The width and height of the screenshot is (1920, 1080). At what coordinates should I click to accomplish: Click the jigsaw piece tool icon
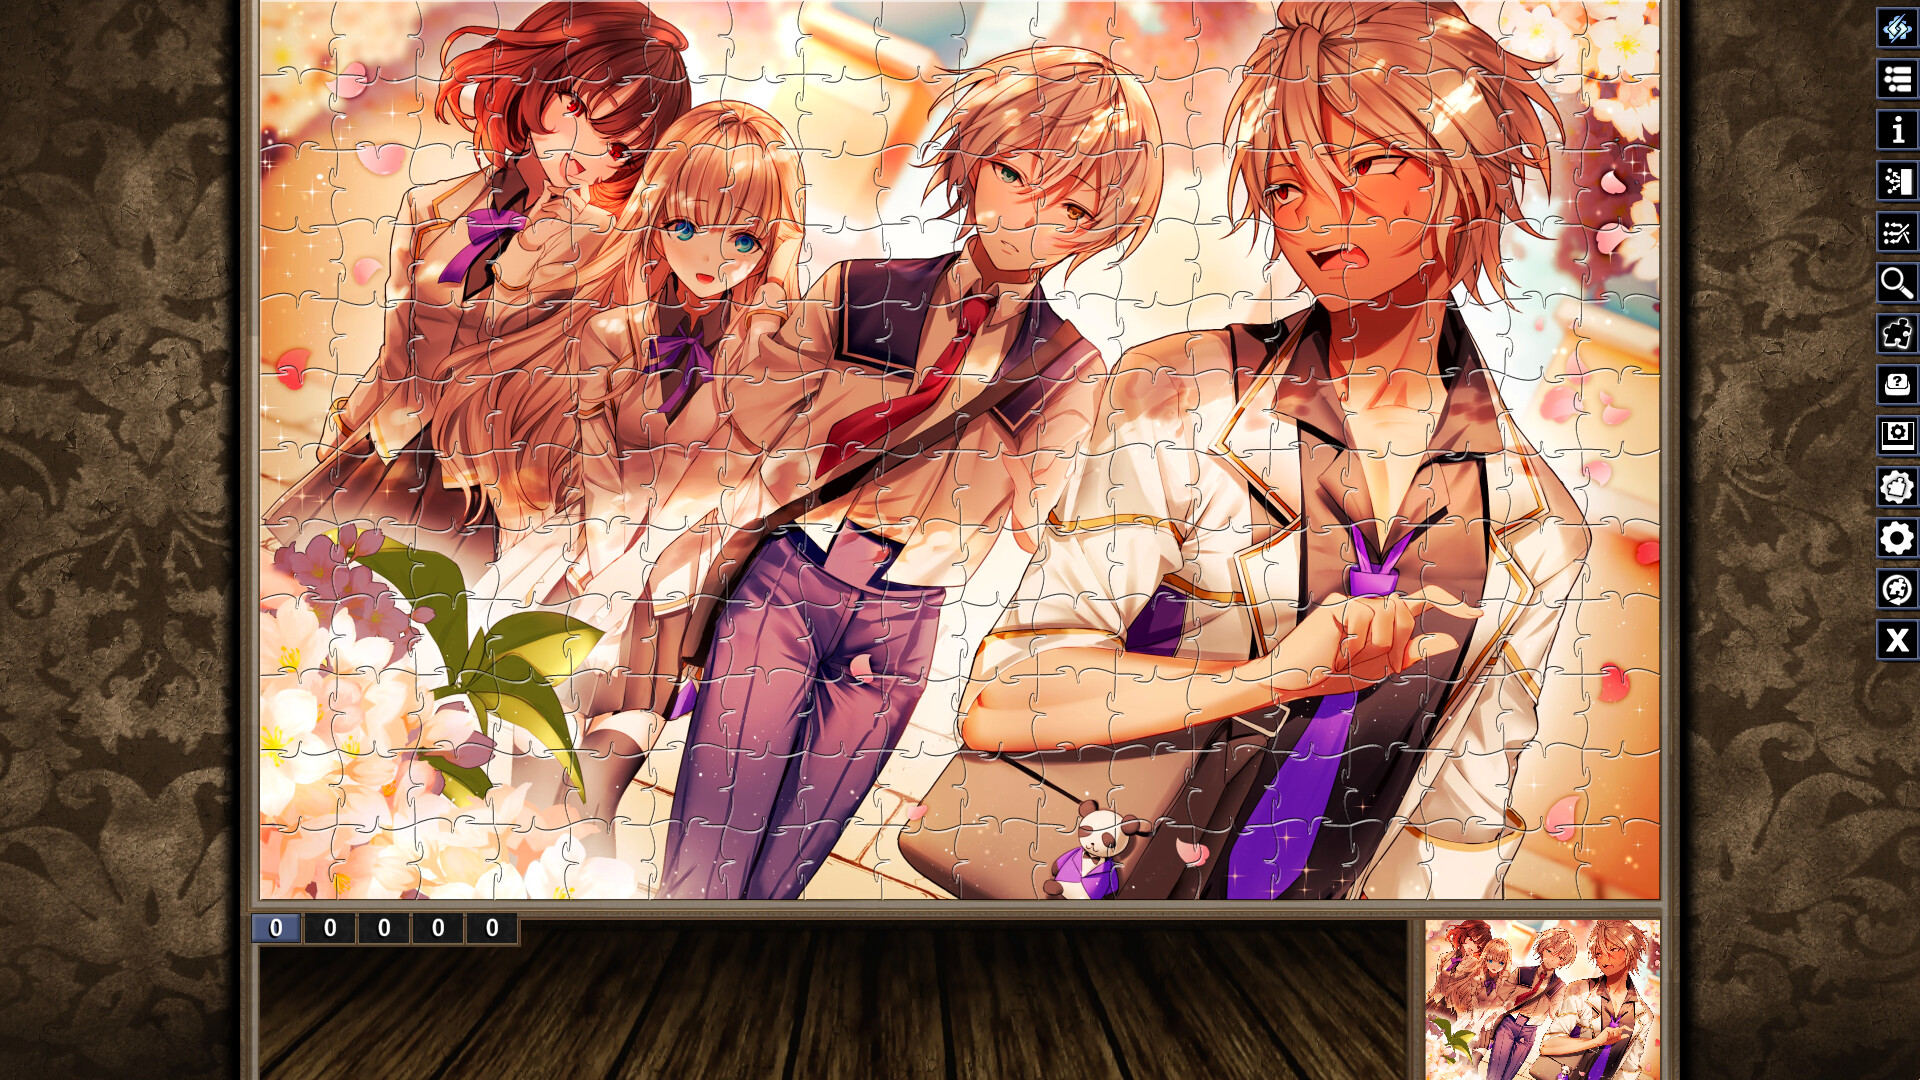1897,334
